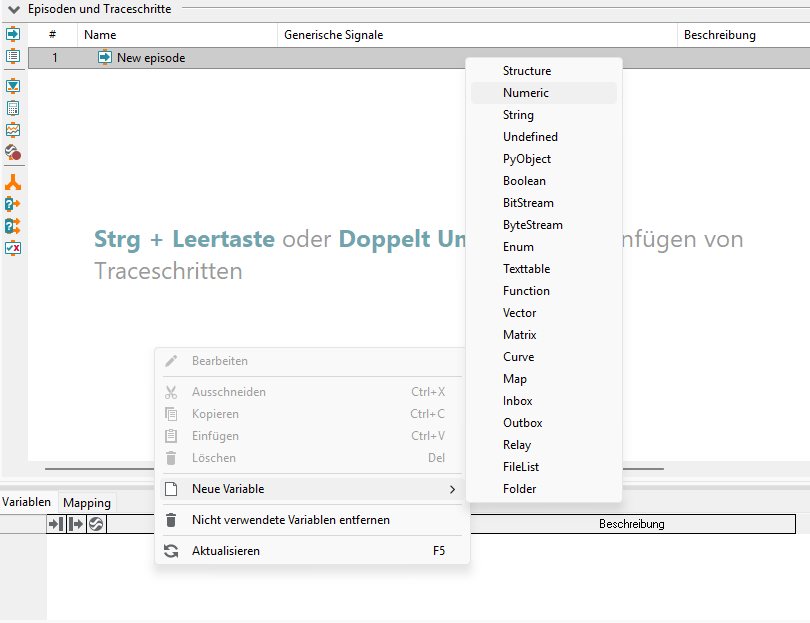Click the document icon beside Neue Variable
The image size is (810, 623).
coord(171,489)
